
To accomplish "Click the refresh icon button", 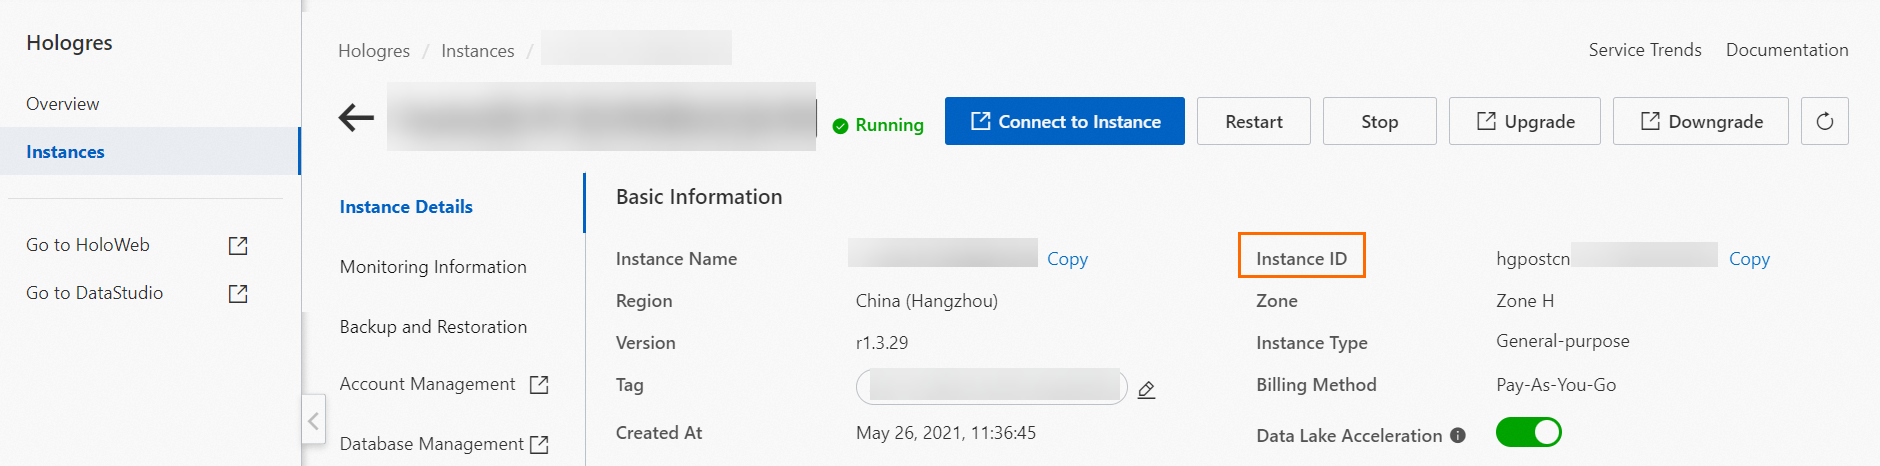I will [1824, 121].
